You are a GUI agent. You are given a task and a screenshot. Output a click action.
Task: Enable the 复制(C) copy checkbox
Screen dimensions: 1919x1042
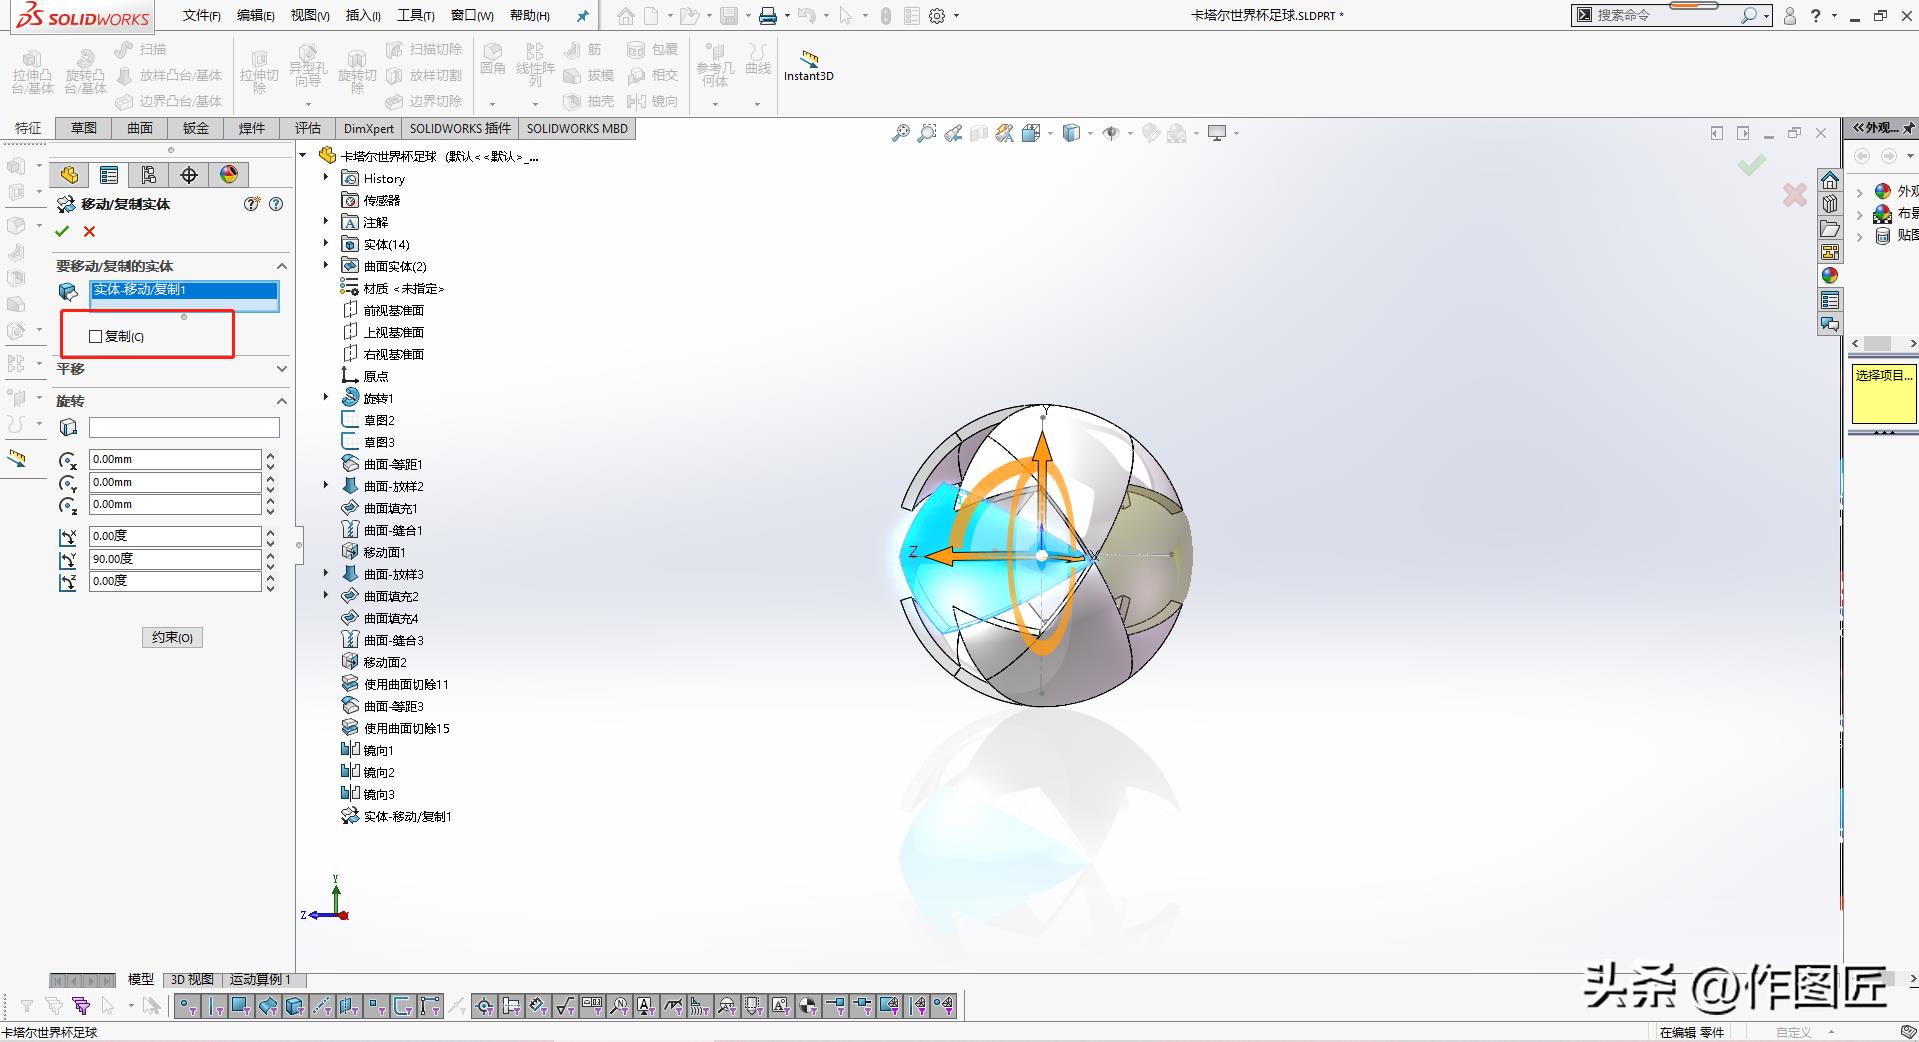point(96,337)
